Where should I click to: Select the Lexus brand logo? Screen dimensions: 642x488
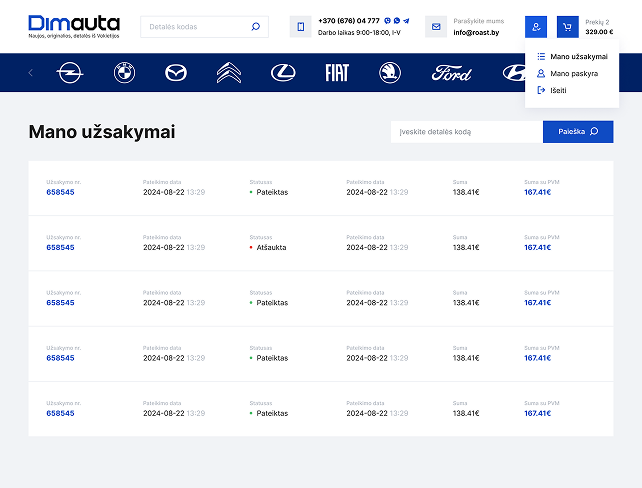[283, 72]
